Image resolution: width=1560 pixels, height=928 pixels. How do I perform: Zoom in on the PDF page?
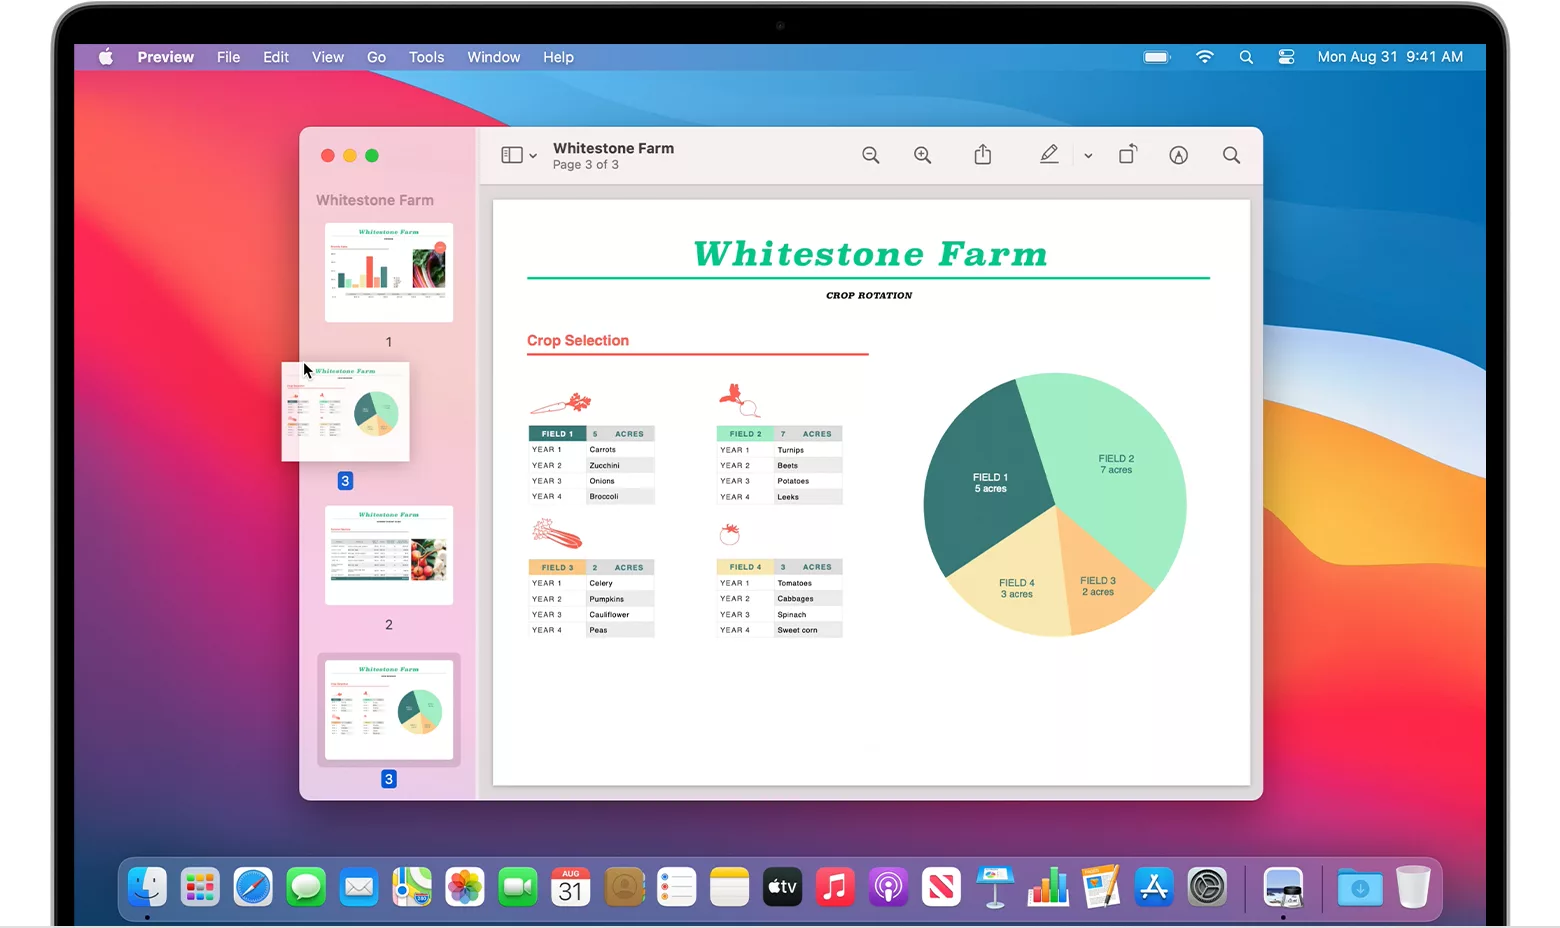tap(923, 155)
